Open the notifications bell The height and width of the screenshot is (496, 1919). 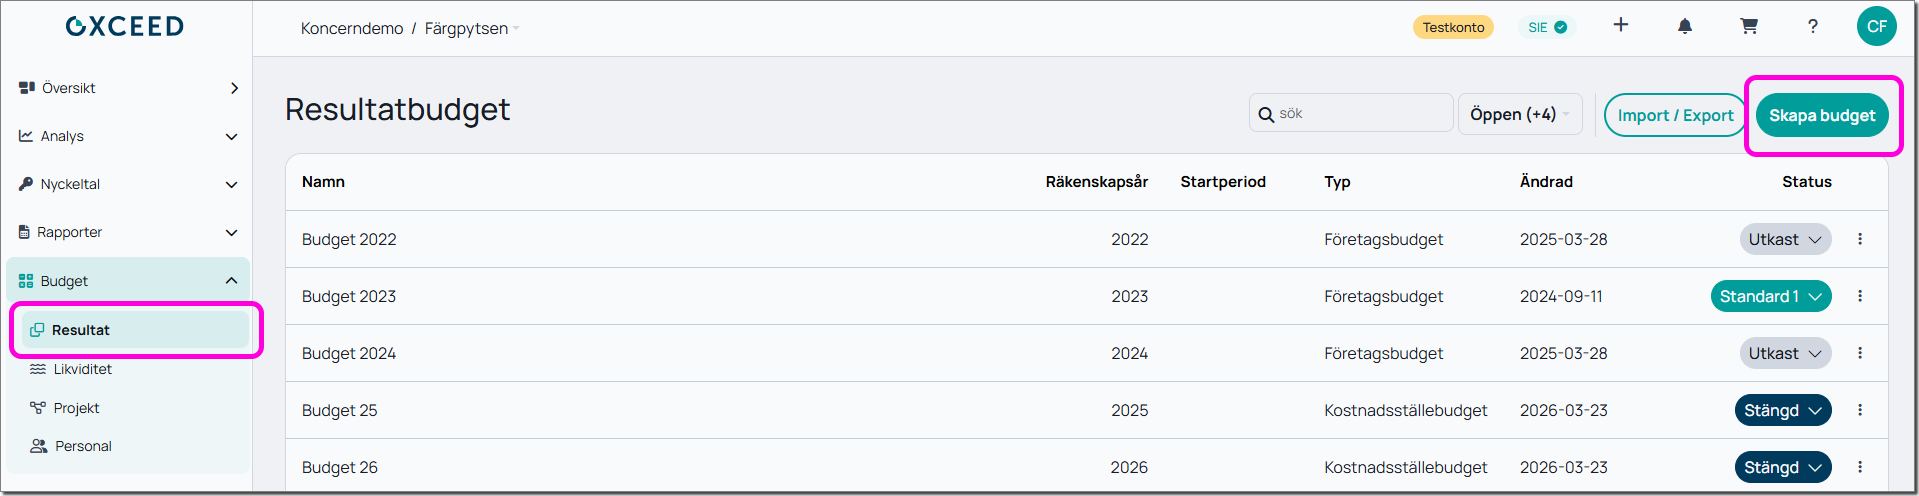tap(1685, 27)
